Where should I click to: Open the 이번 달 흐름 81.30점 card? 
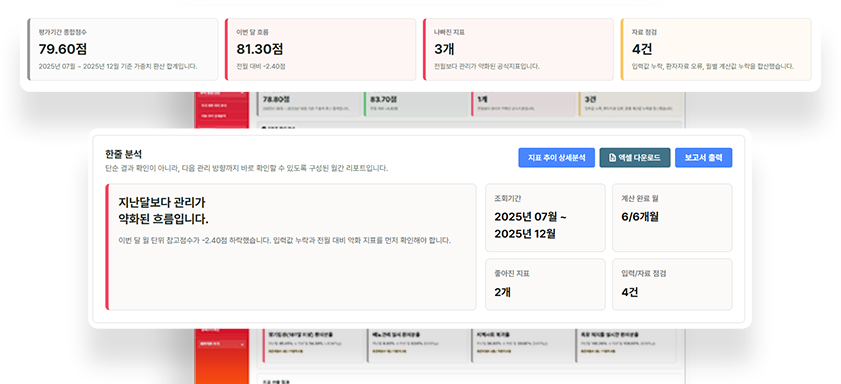click(x=320, y=49)
